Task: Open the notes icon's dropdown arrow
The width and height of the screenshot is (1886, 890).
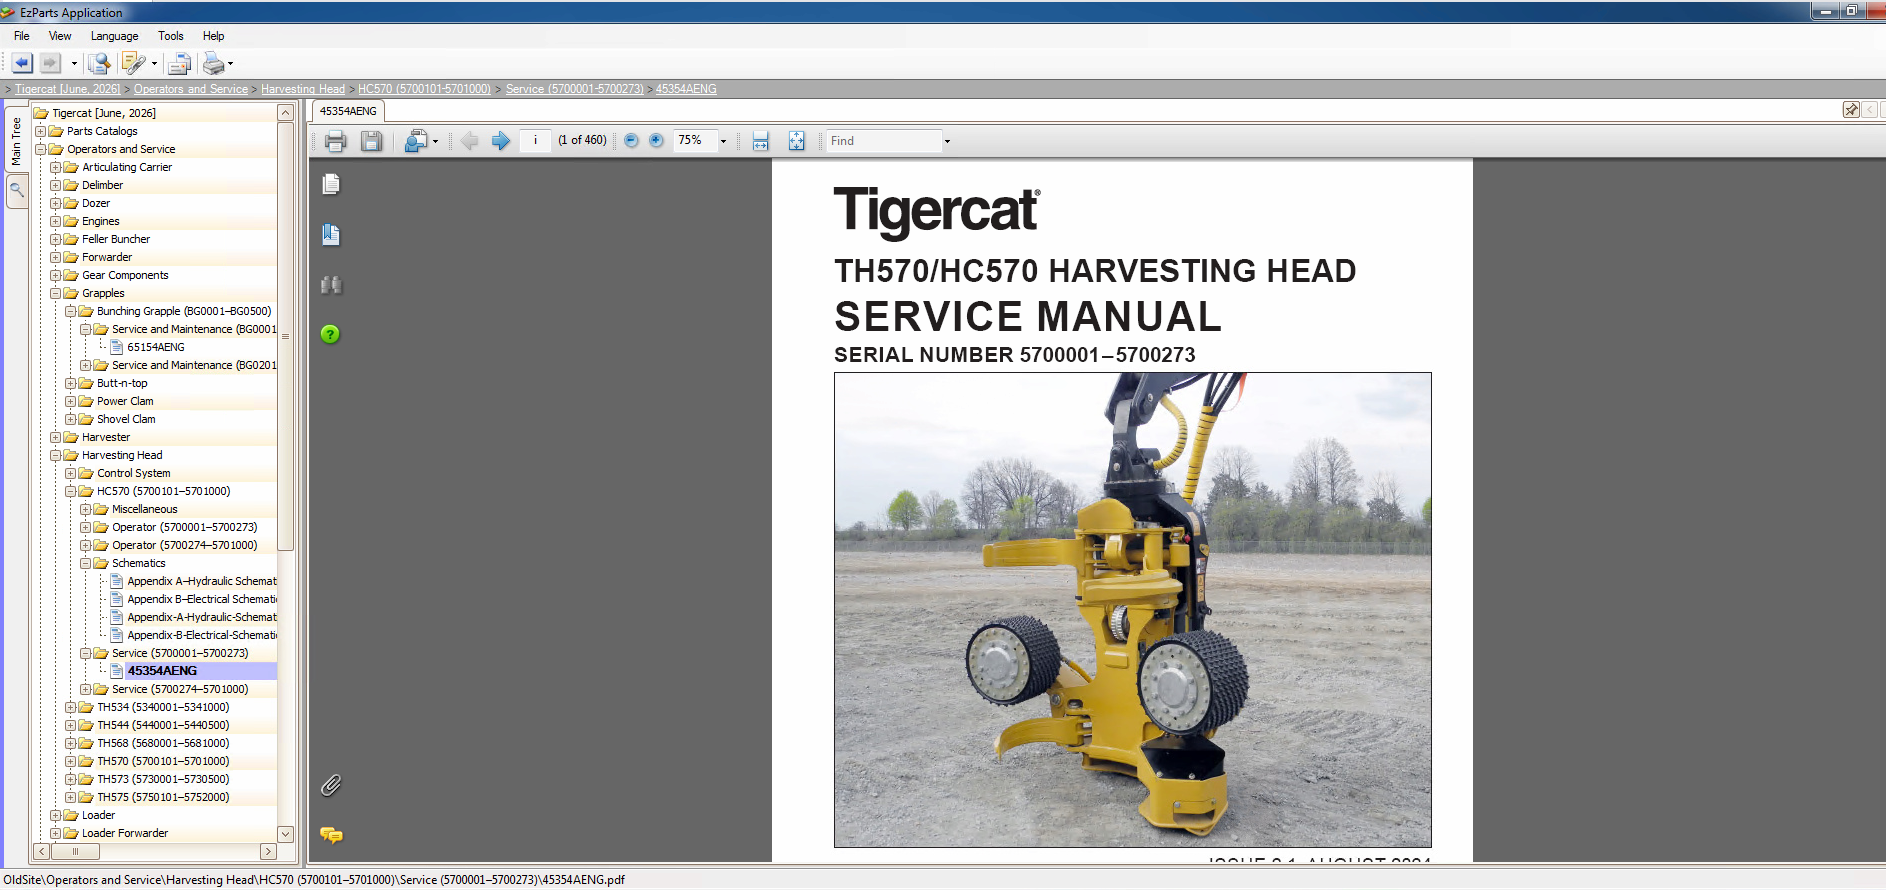Action: [x=155, y=64]
